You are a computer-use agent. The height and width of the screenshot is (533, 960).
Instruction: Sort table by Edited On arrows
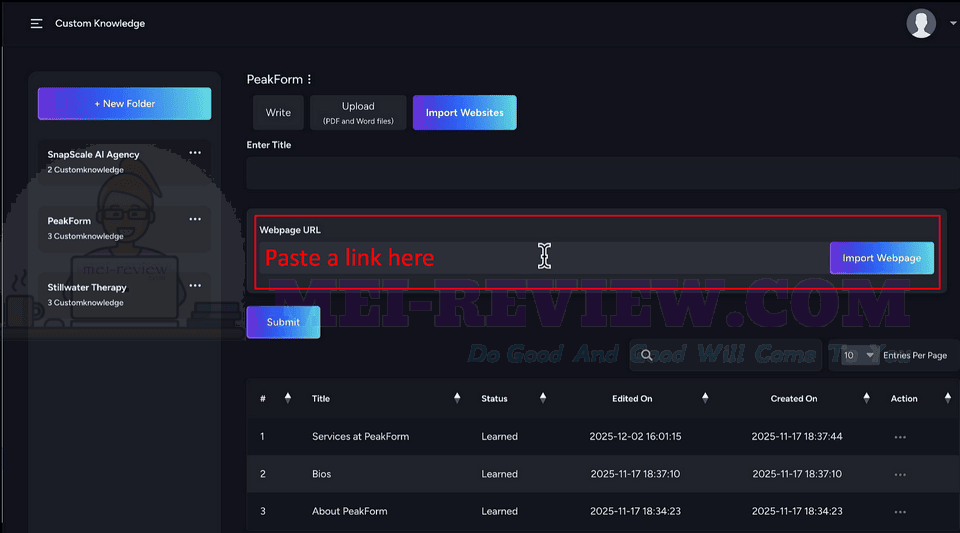coord(705,398)
